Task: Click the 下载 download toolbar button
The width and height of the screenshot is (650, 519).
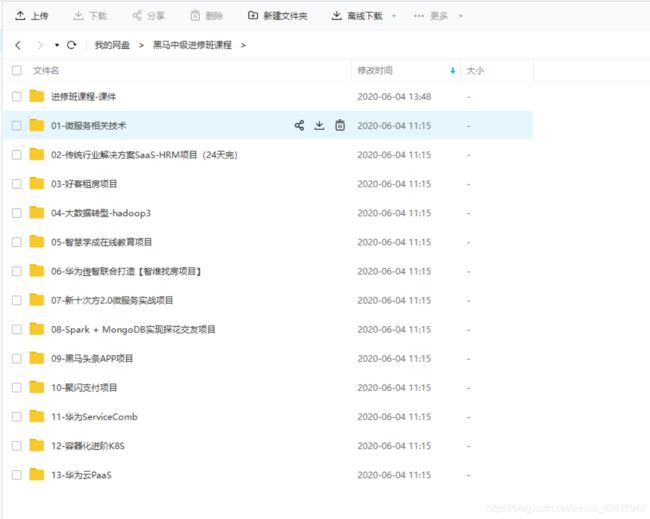Action: (x=90, y=16)
